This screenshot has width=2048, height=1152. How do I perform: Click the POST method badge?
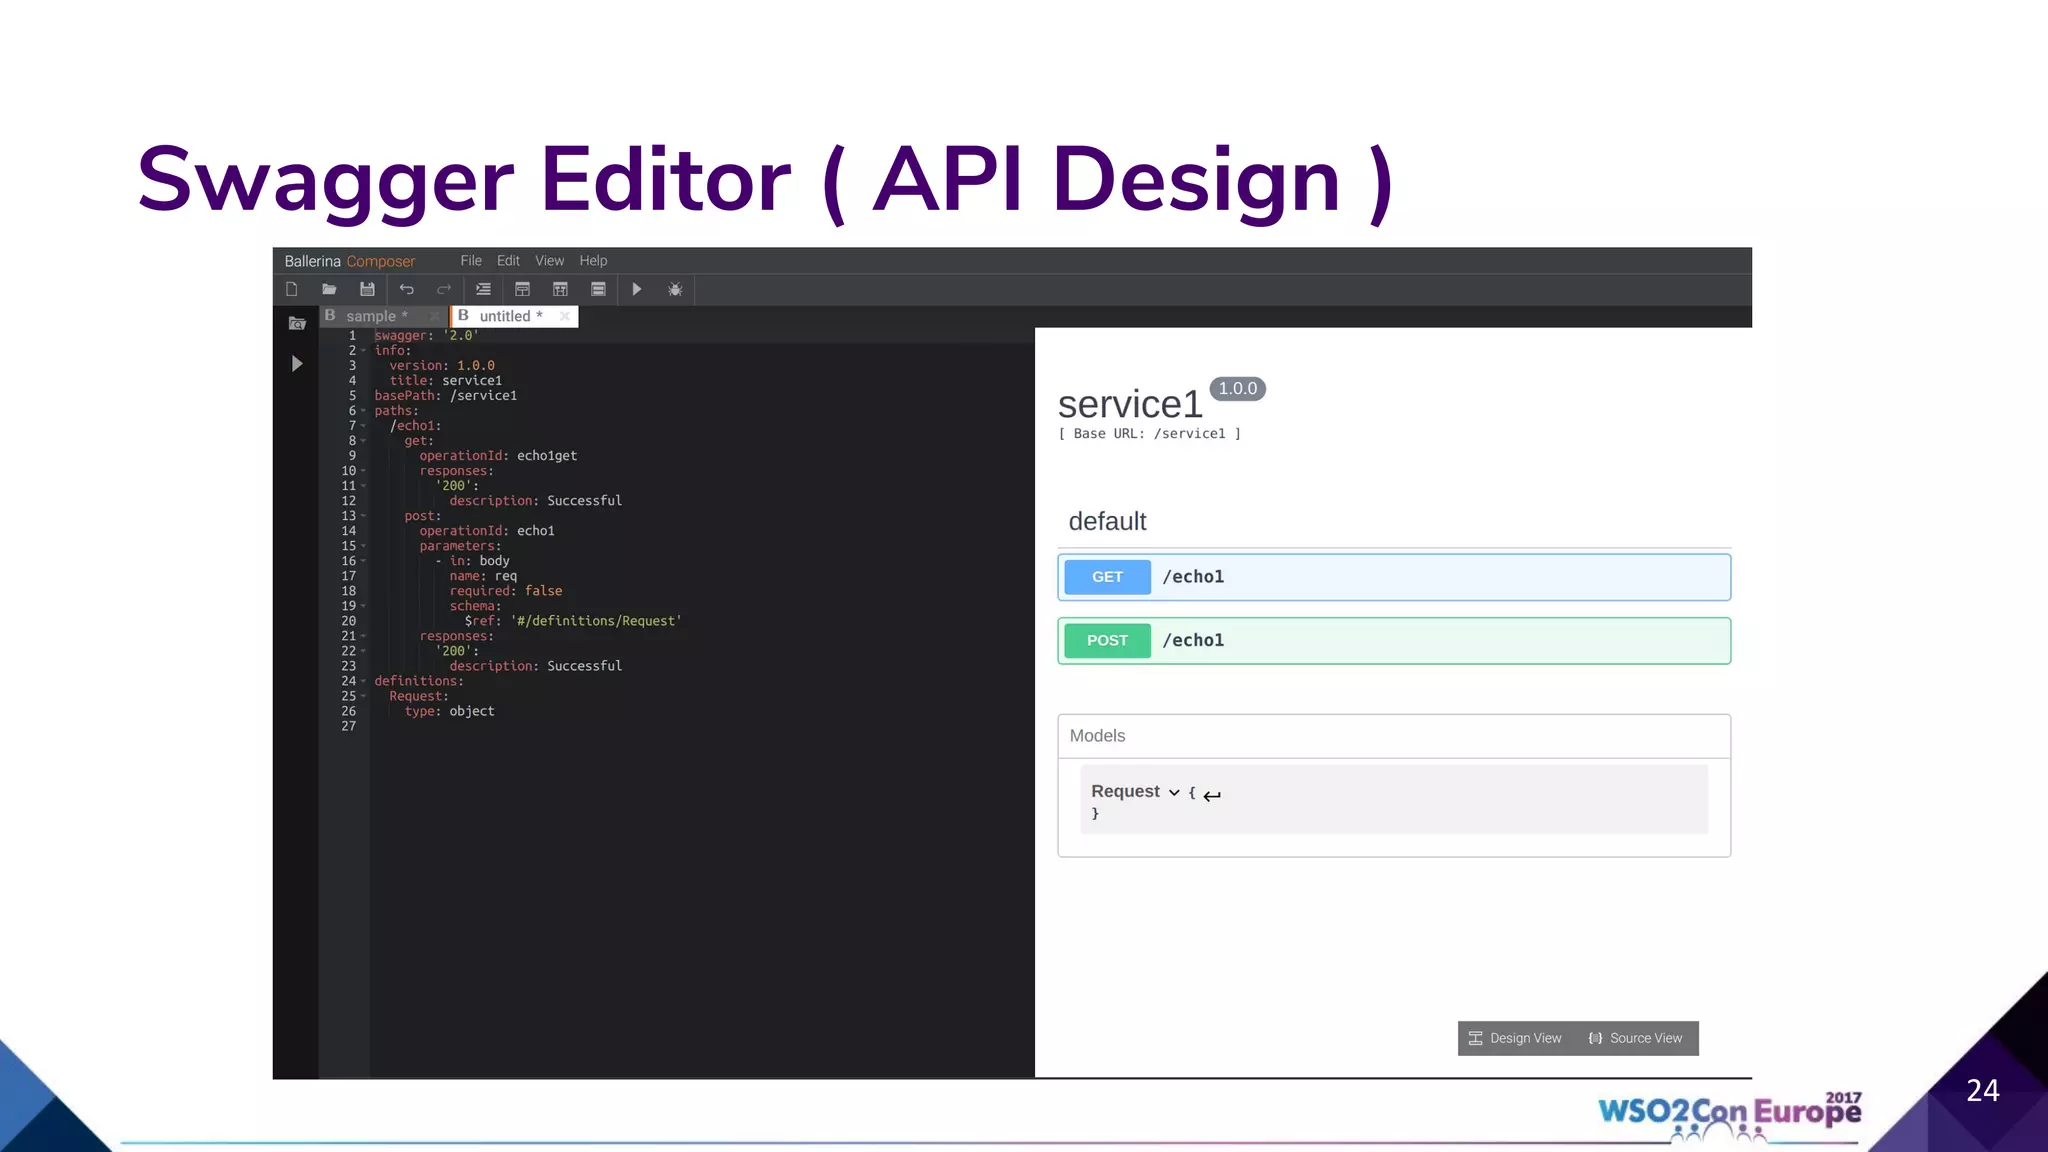tap(1107, 641)
